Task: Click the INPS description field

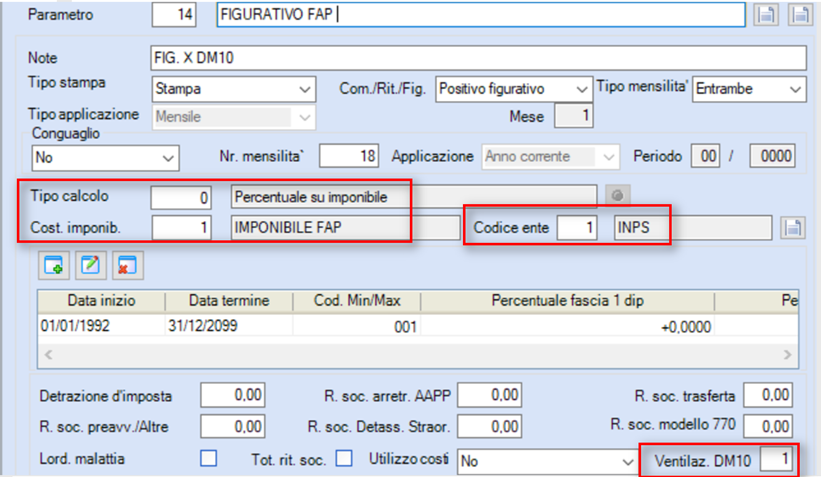Action: (x=693, y=228)
